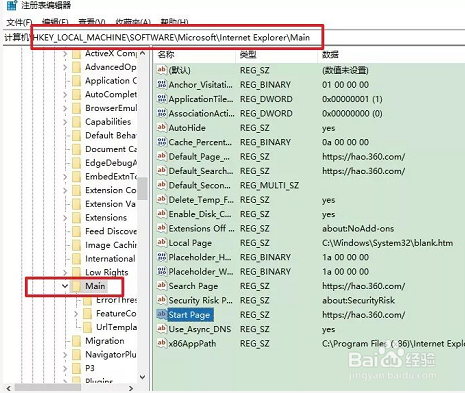Click the tree scroll up arrow

[143, 53]
